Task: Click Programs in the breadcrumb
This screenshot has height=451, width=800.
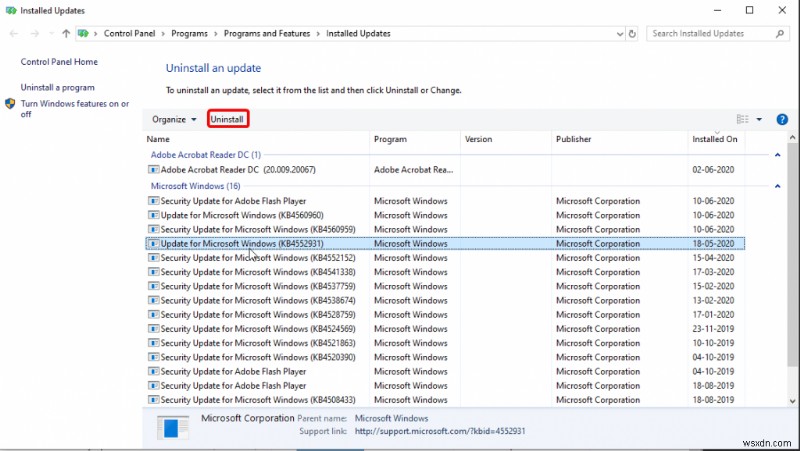Action: [x=189, y=34]
